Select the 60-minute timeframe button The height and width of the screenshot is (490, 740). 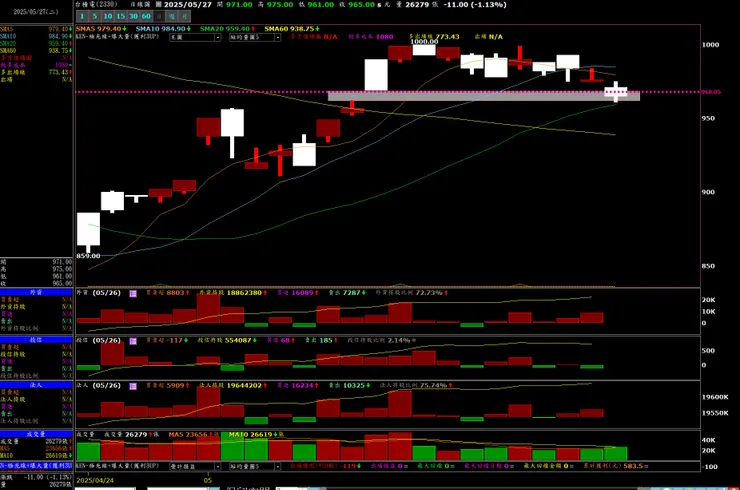146,17
